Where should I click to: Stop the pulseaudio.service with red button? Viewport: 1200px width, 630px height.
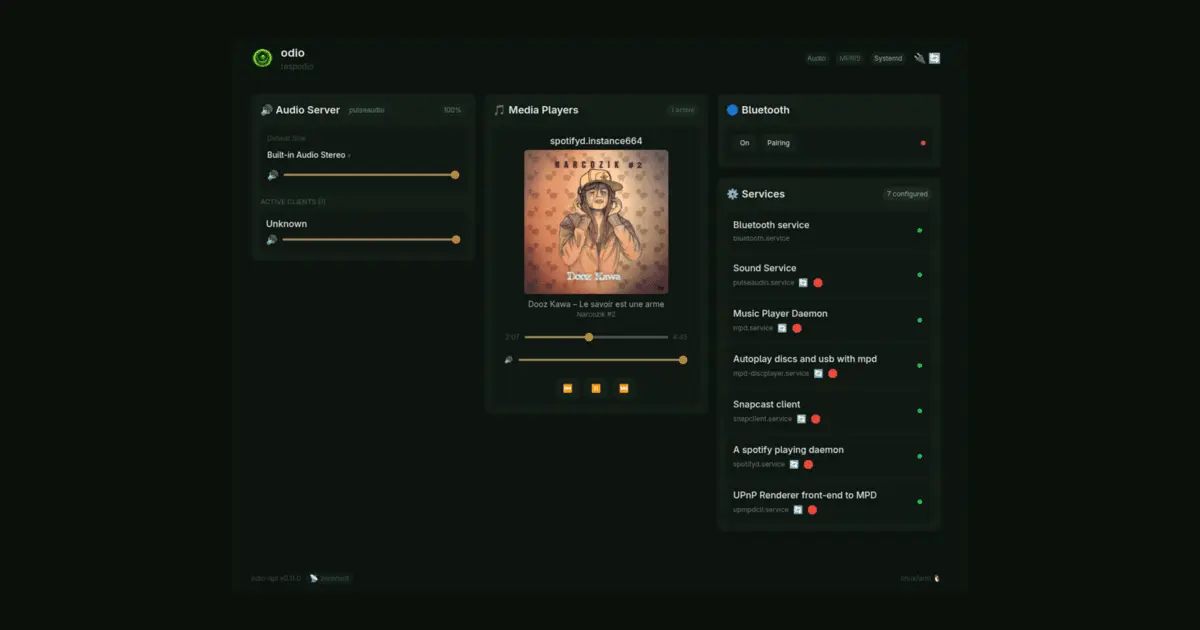pos(818,283)
